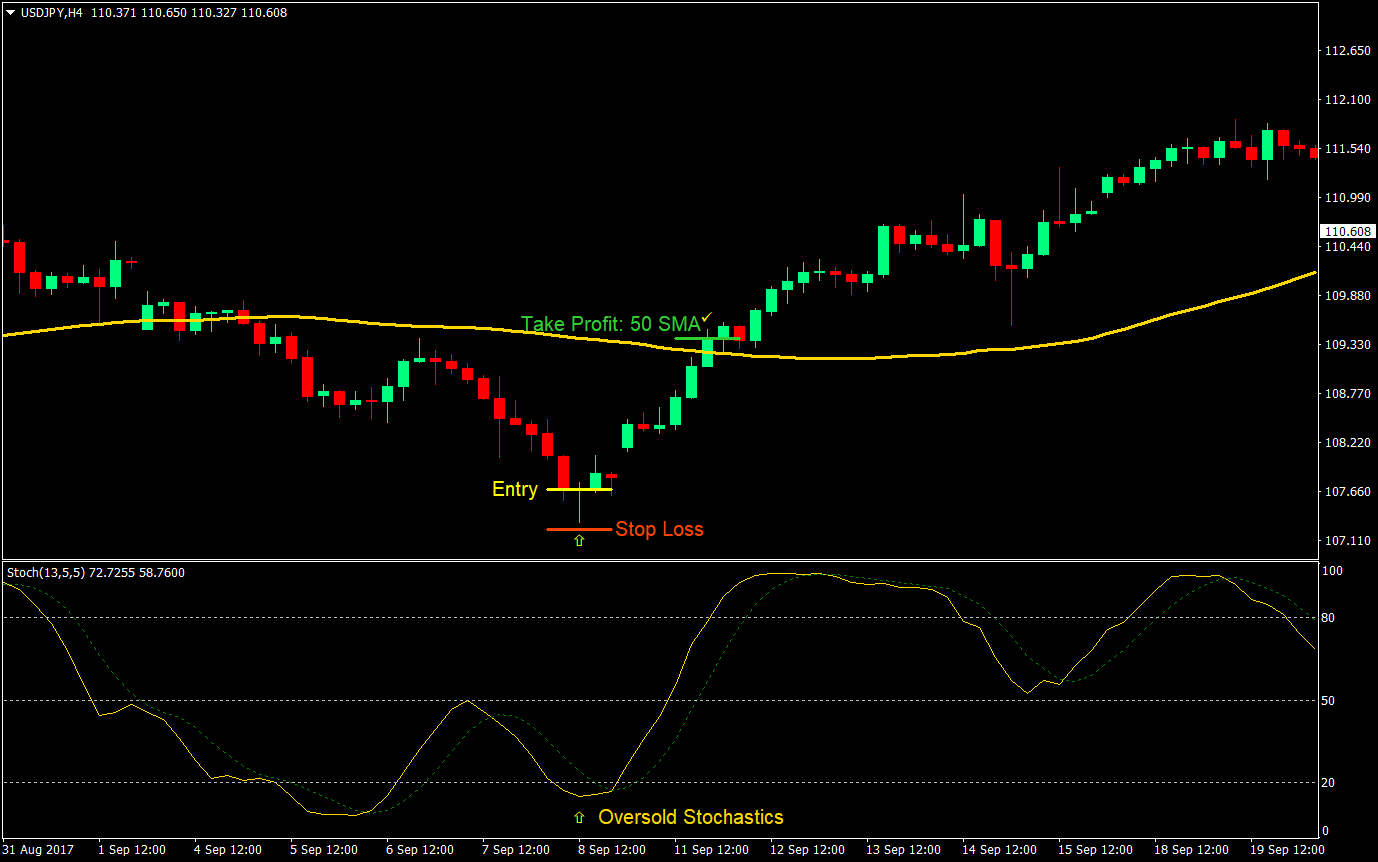Screen dimensions: 1378x862
Task: Click the yellow Entry horizontal line
Action: [x=578, y=490]
